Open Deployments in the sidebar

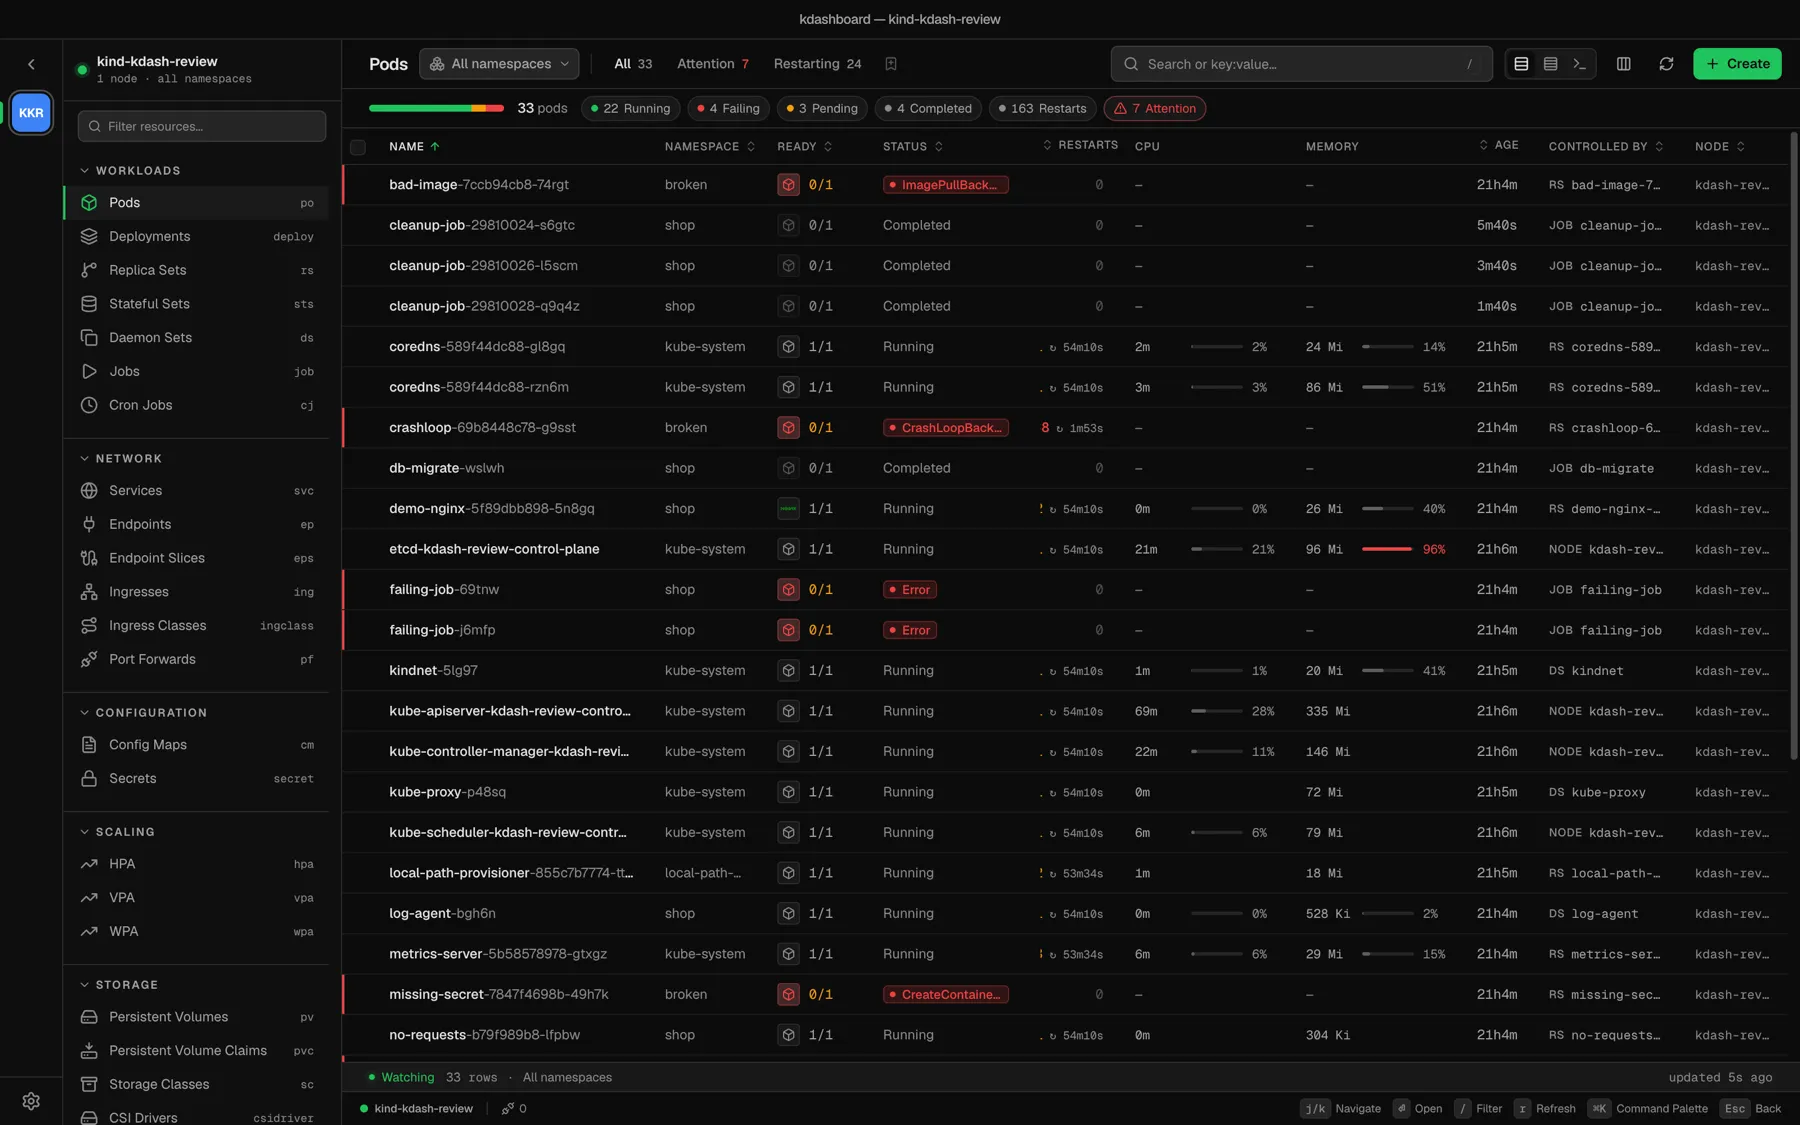click(196, 237)
